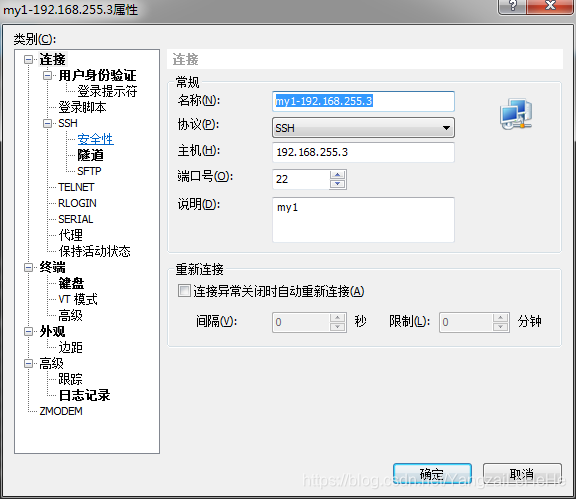Click the help question mark button

pos(512,6)
